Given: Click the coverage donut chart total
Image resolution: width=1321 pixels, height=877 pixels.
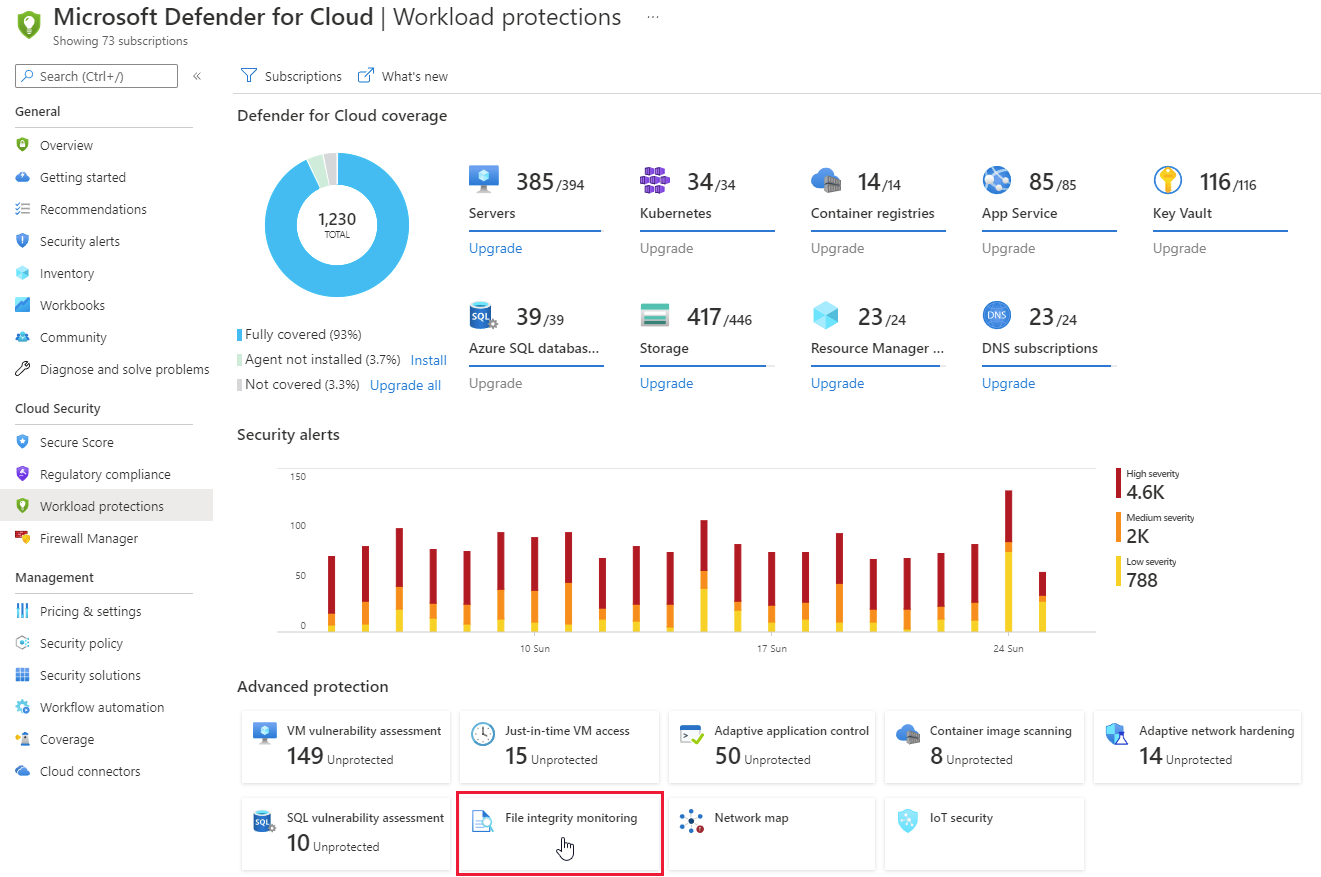Looking at the screenshot, I should pyautogui.click(x=337, y=224).
